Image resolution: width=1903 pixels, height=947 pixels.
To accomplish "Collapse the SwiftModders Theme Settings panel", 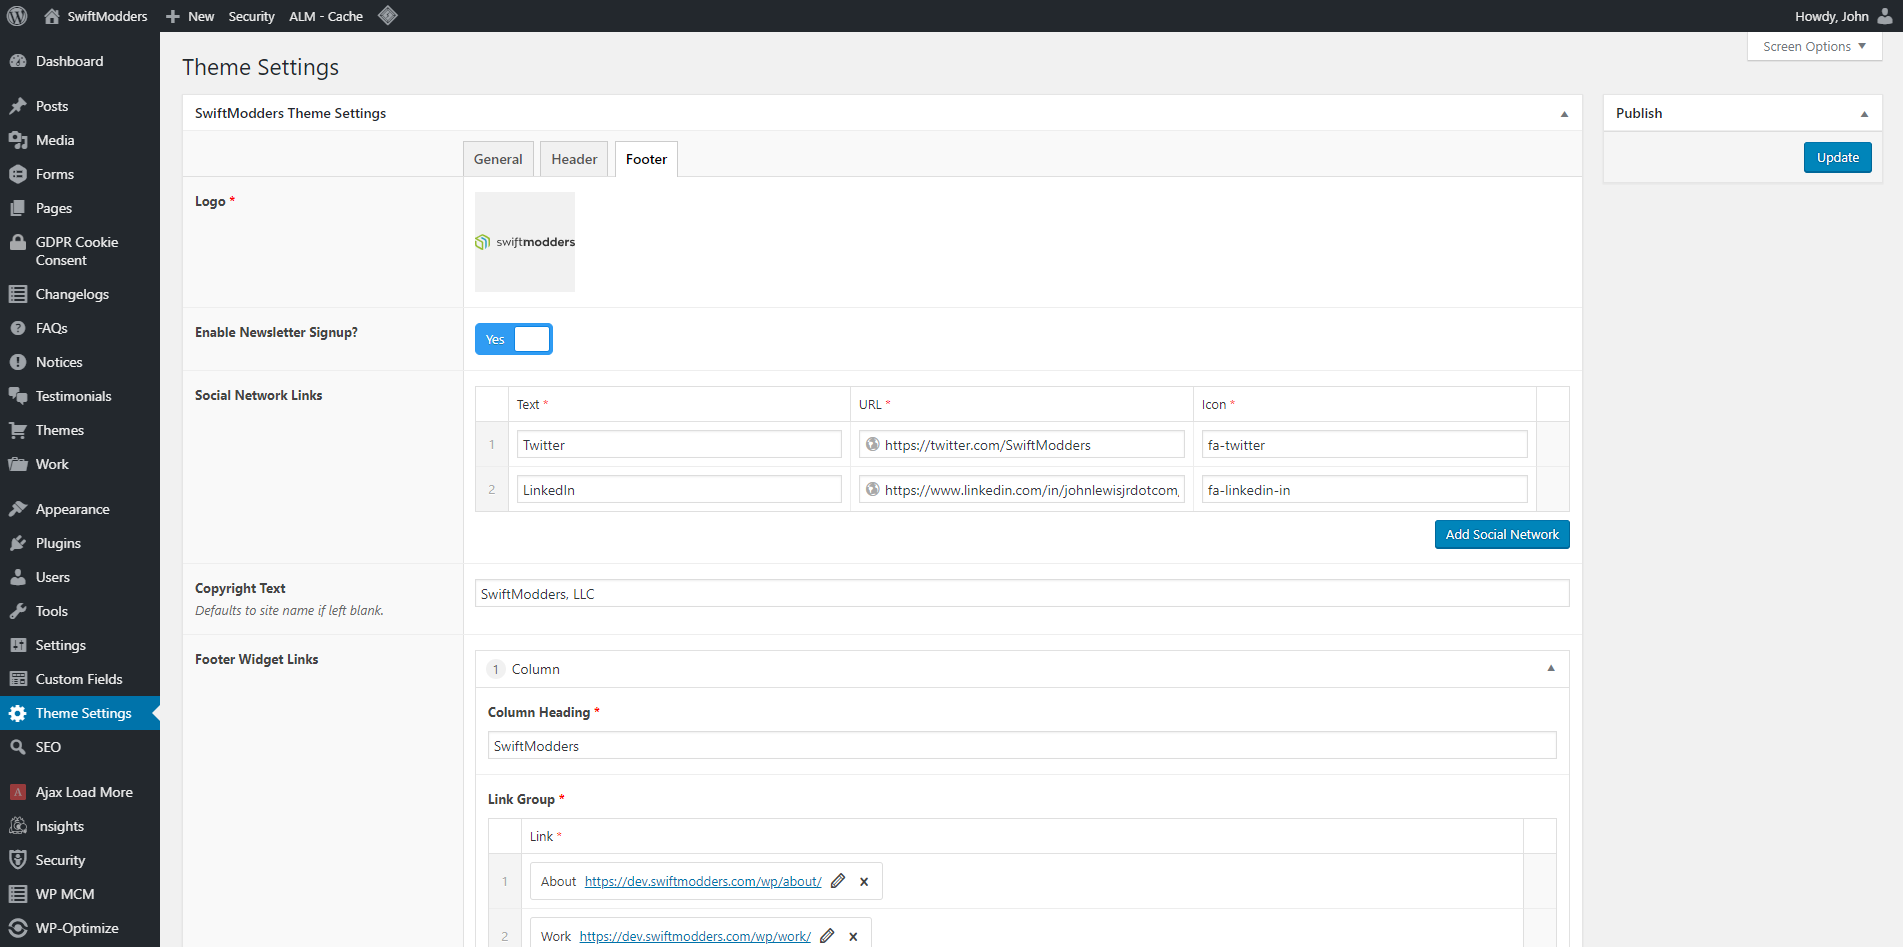I will (1564, 114).
